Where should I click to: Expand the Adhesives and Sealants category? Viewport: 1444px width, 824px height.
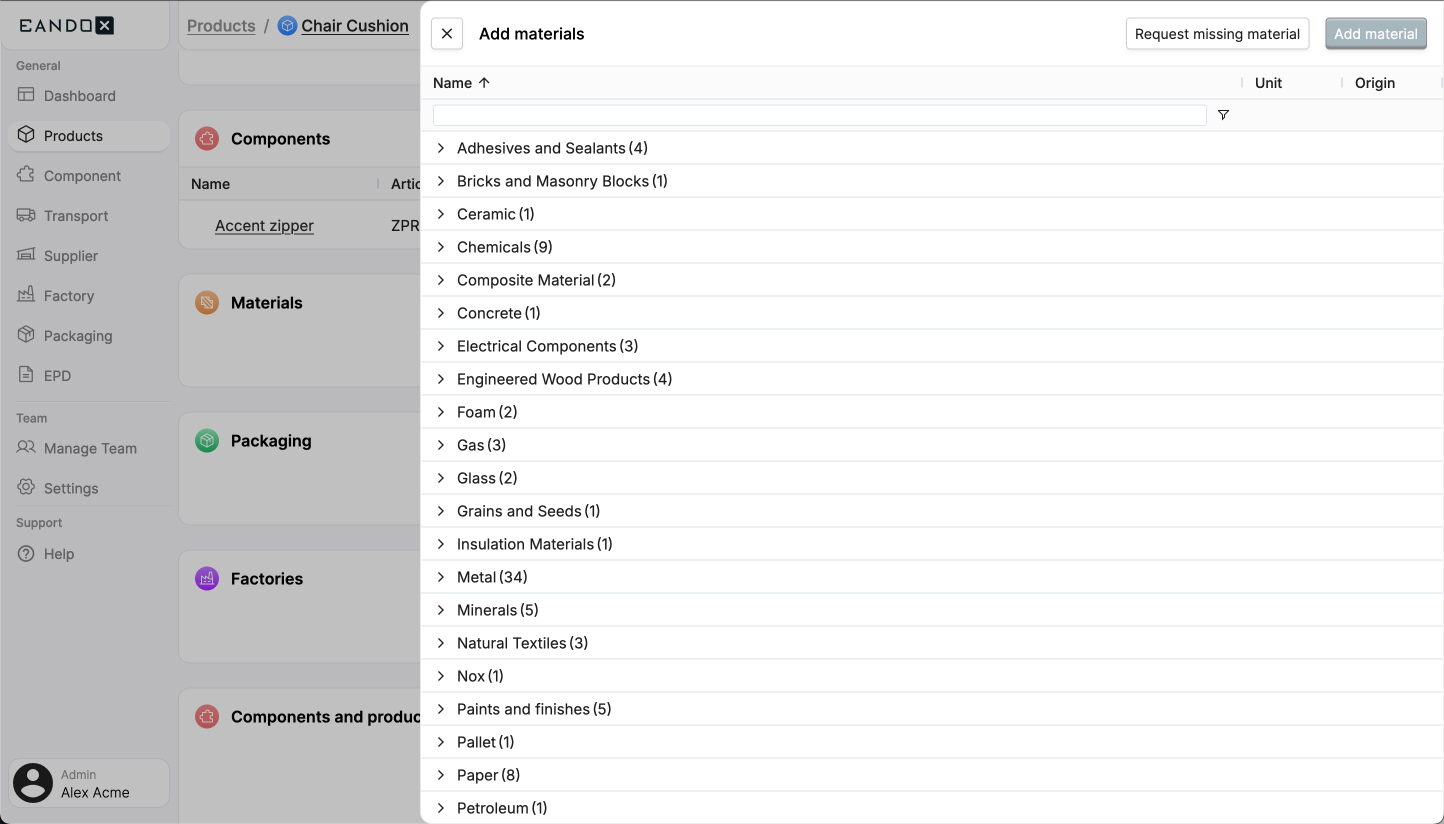441,148
